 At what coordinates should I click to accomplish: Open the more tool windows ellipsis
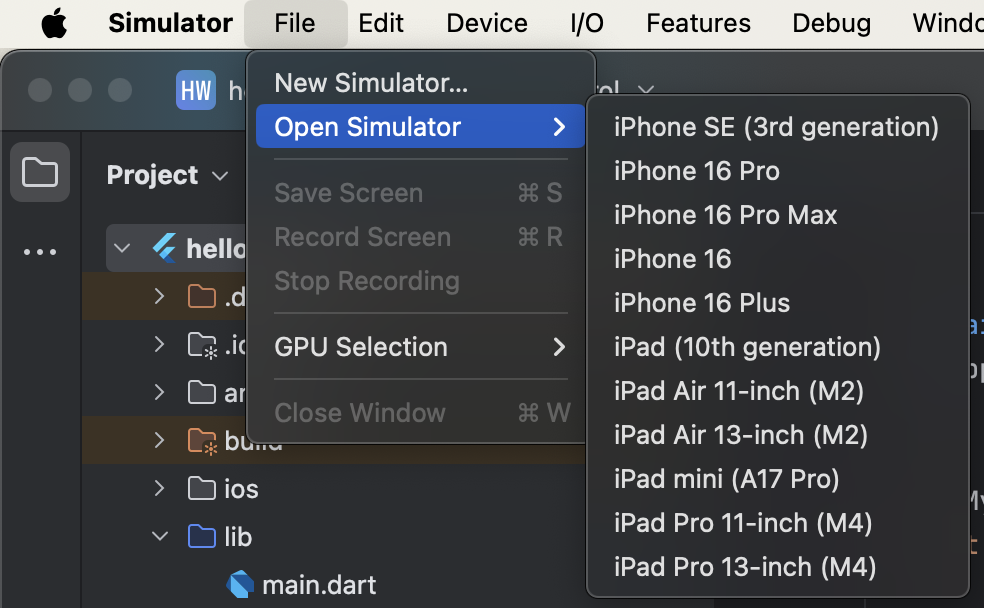pyautogui.click(x=40, y=252)
